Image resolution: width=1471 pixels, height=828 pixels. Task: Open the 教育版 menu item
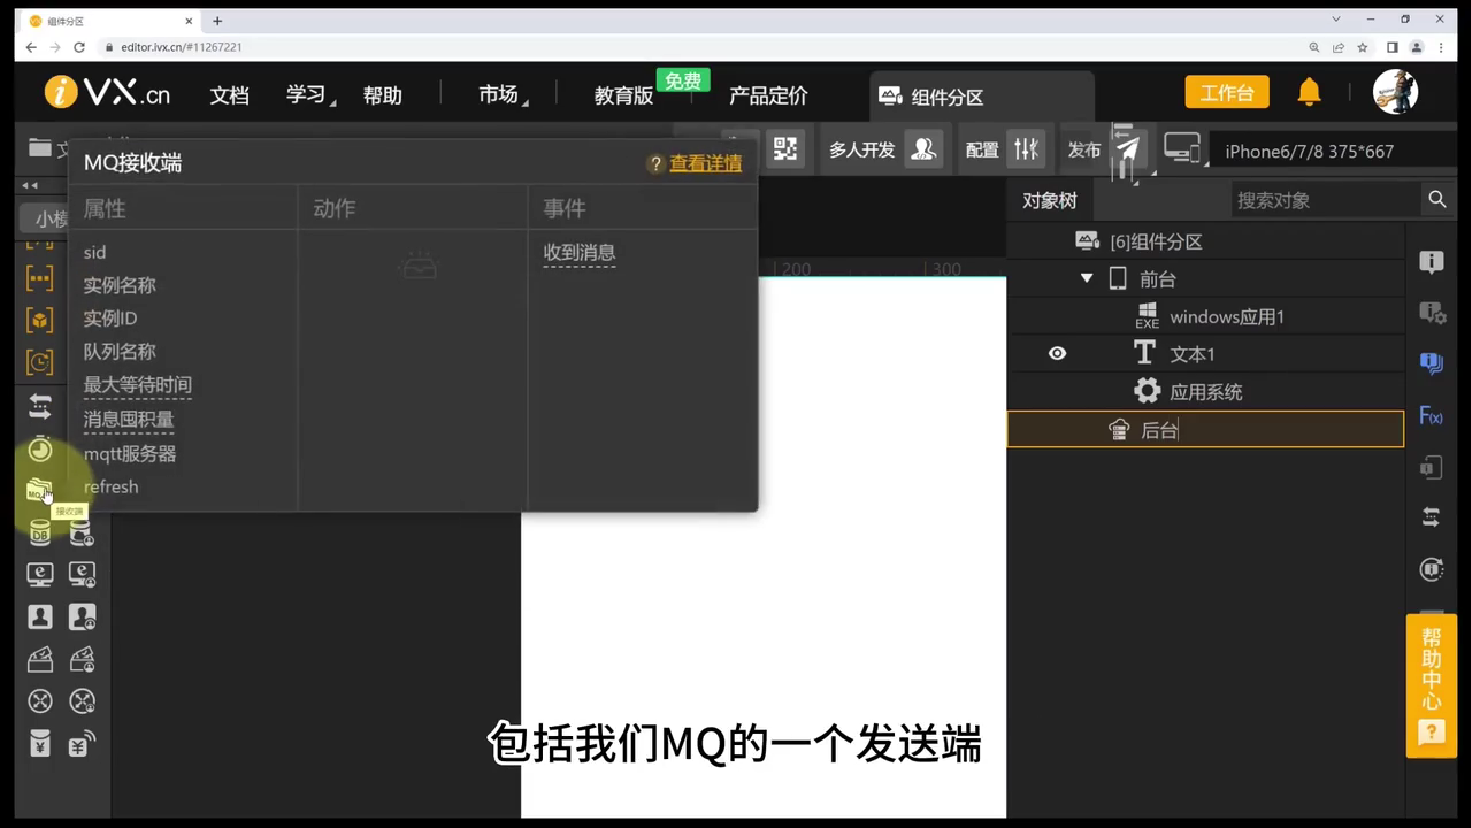click(x=624, y=95)
